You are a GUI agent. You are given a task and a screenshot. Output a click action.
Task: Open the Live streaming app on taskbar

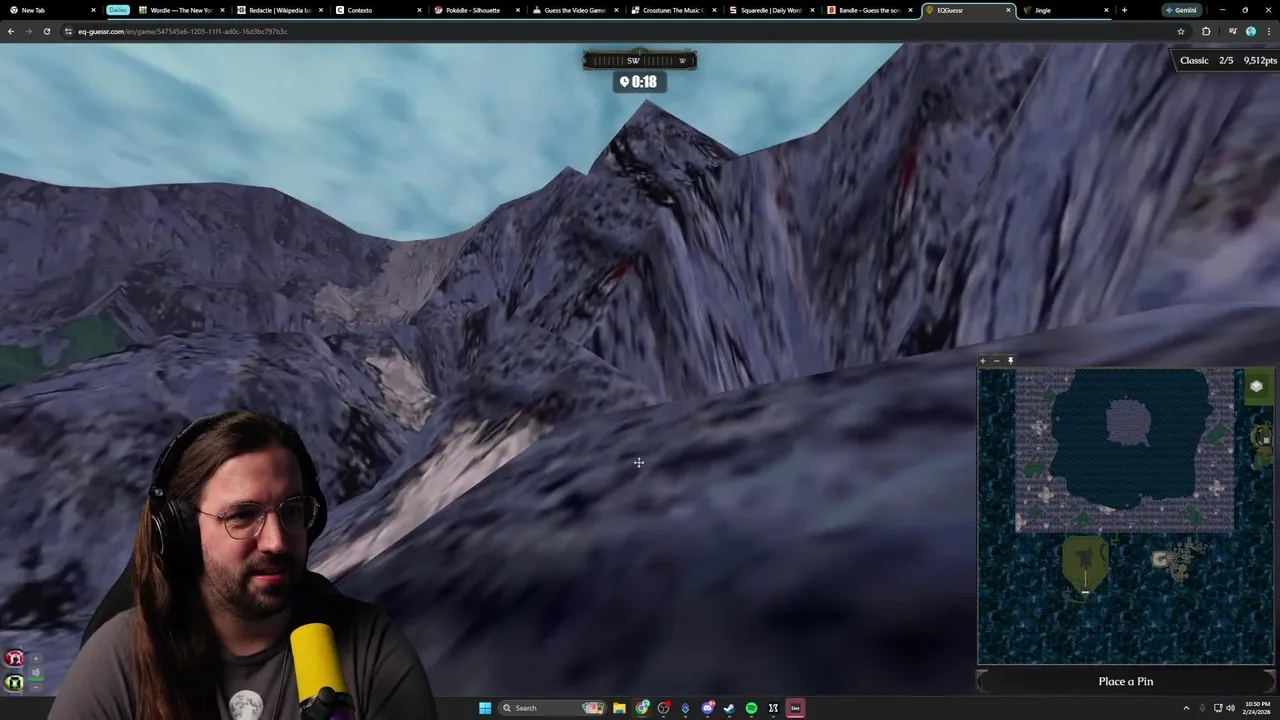[x=795, y=708]
